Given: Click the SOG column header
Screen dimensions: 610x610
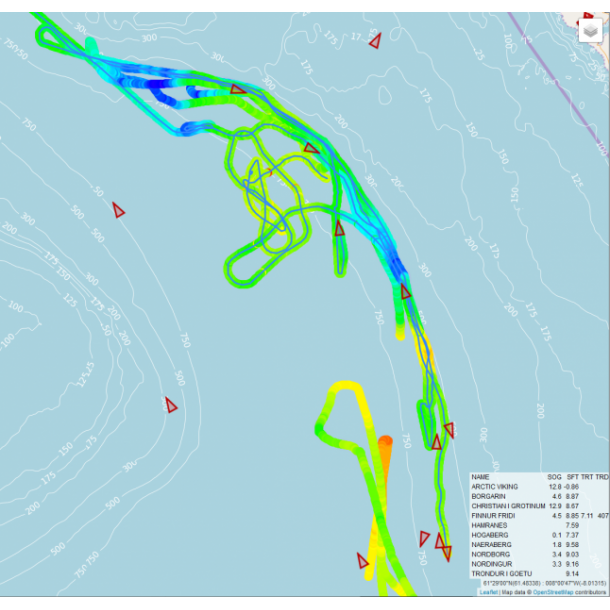Looking at the screenshot, I should (554, 477).
